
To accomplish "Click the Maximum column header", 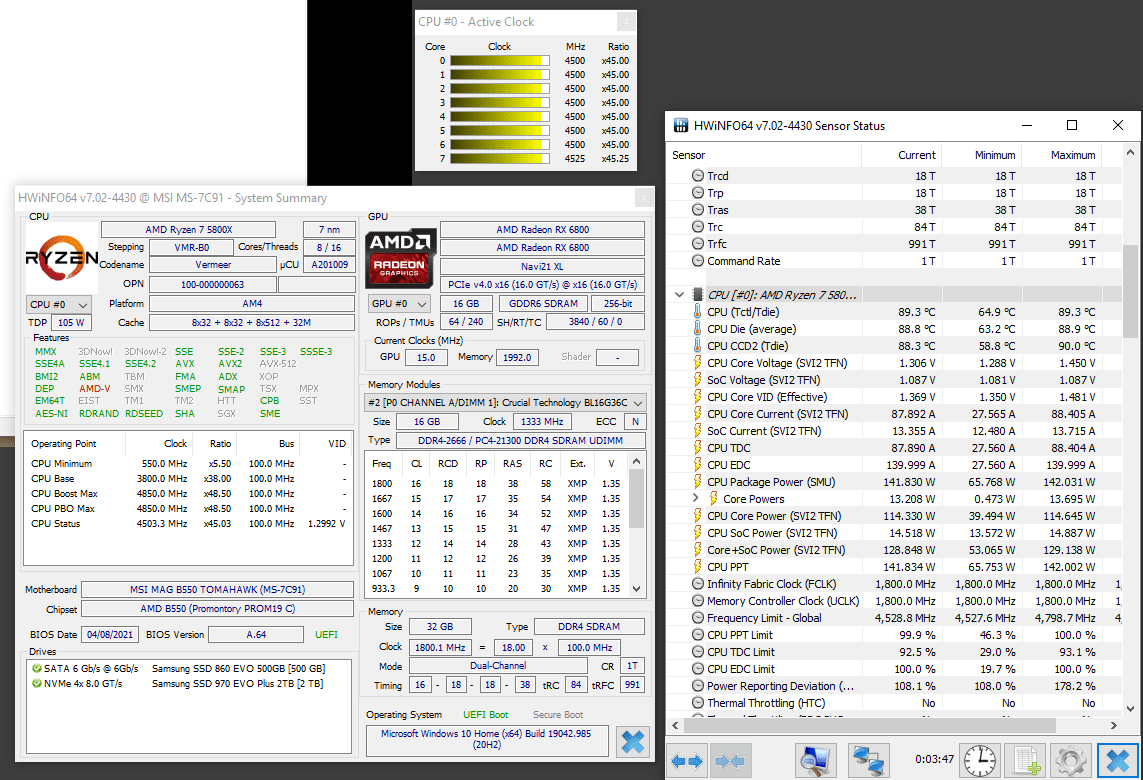I will [1061, 155].
